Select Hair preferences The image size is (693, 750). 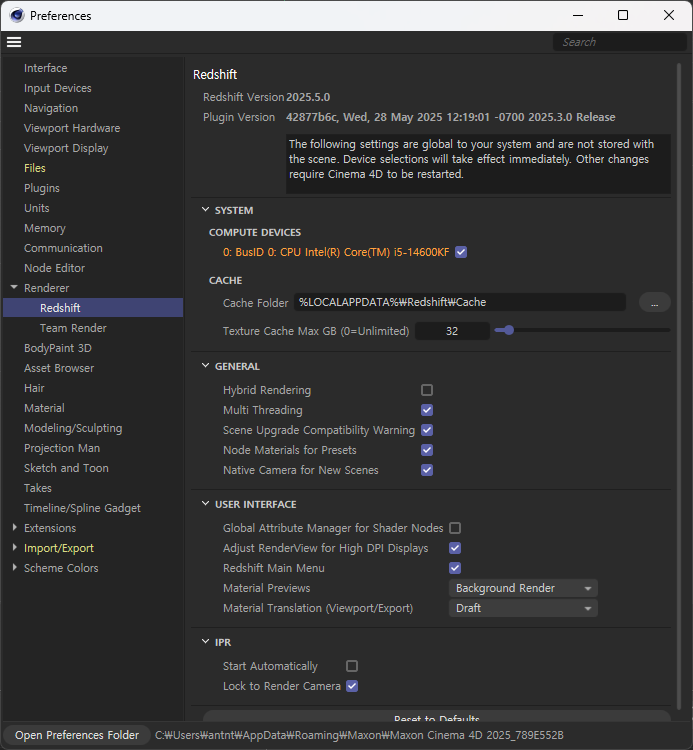[x=34, y=388]
